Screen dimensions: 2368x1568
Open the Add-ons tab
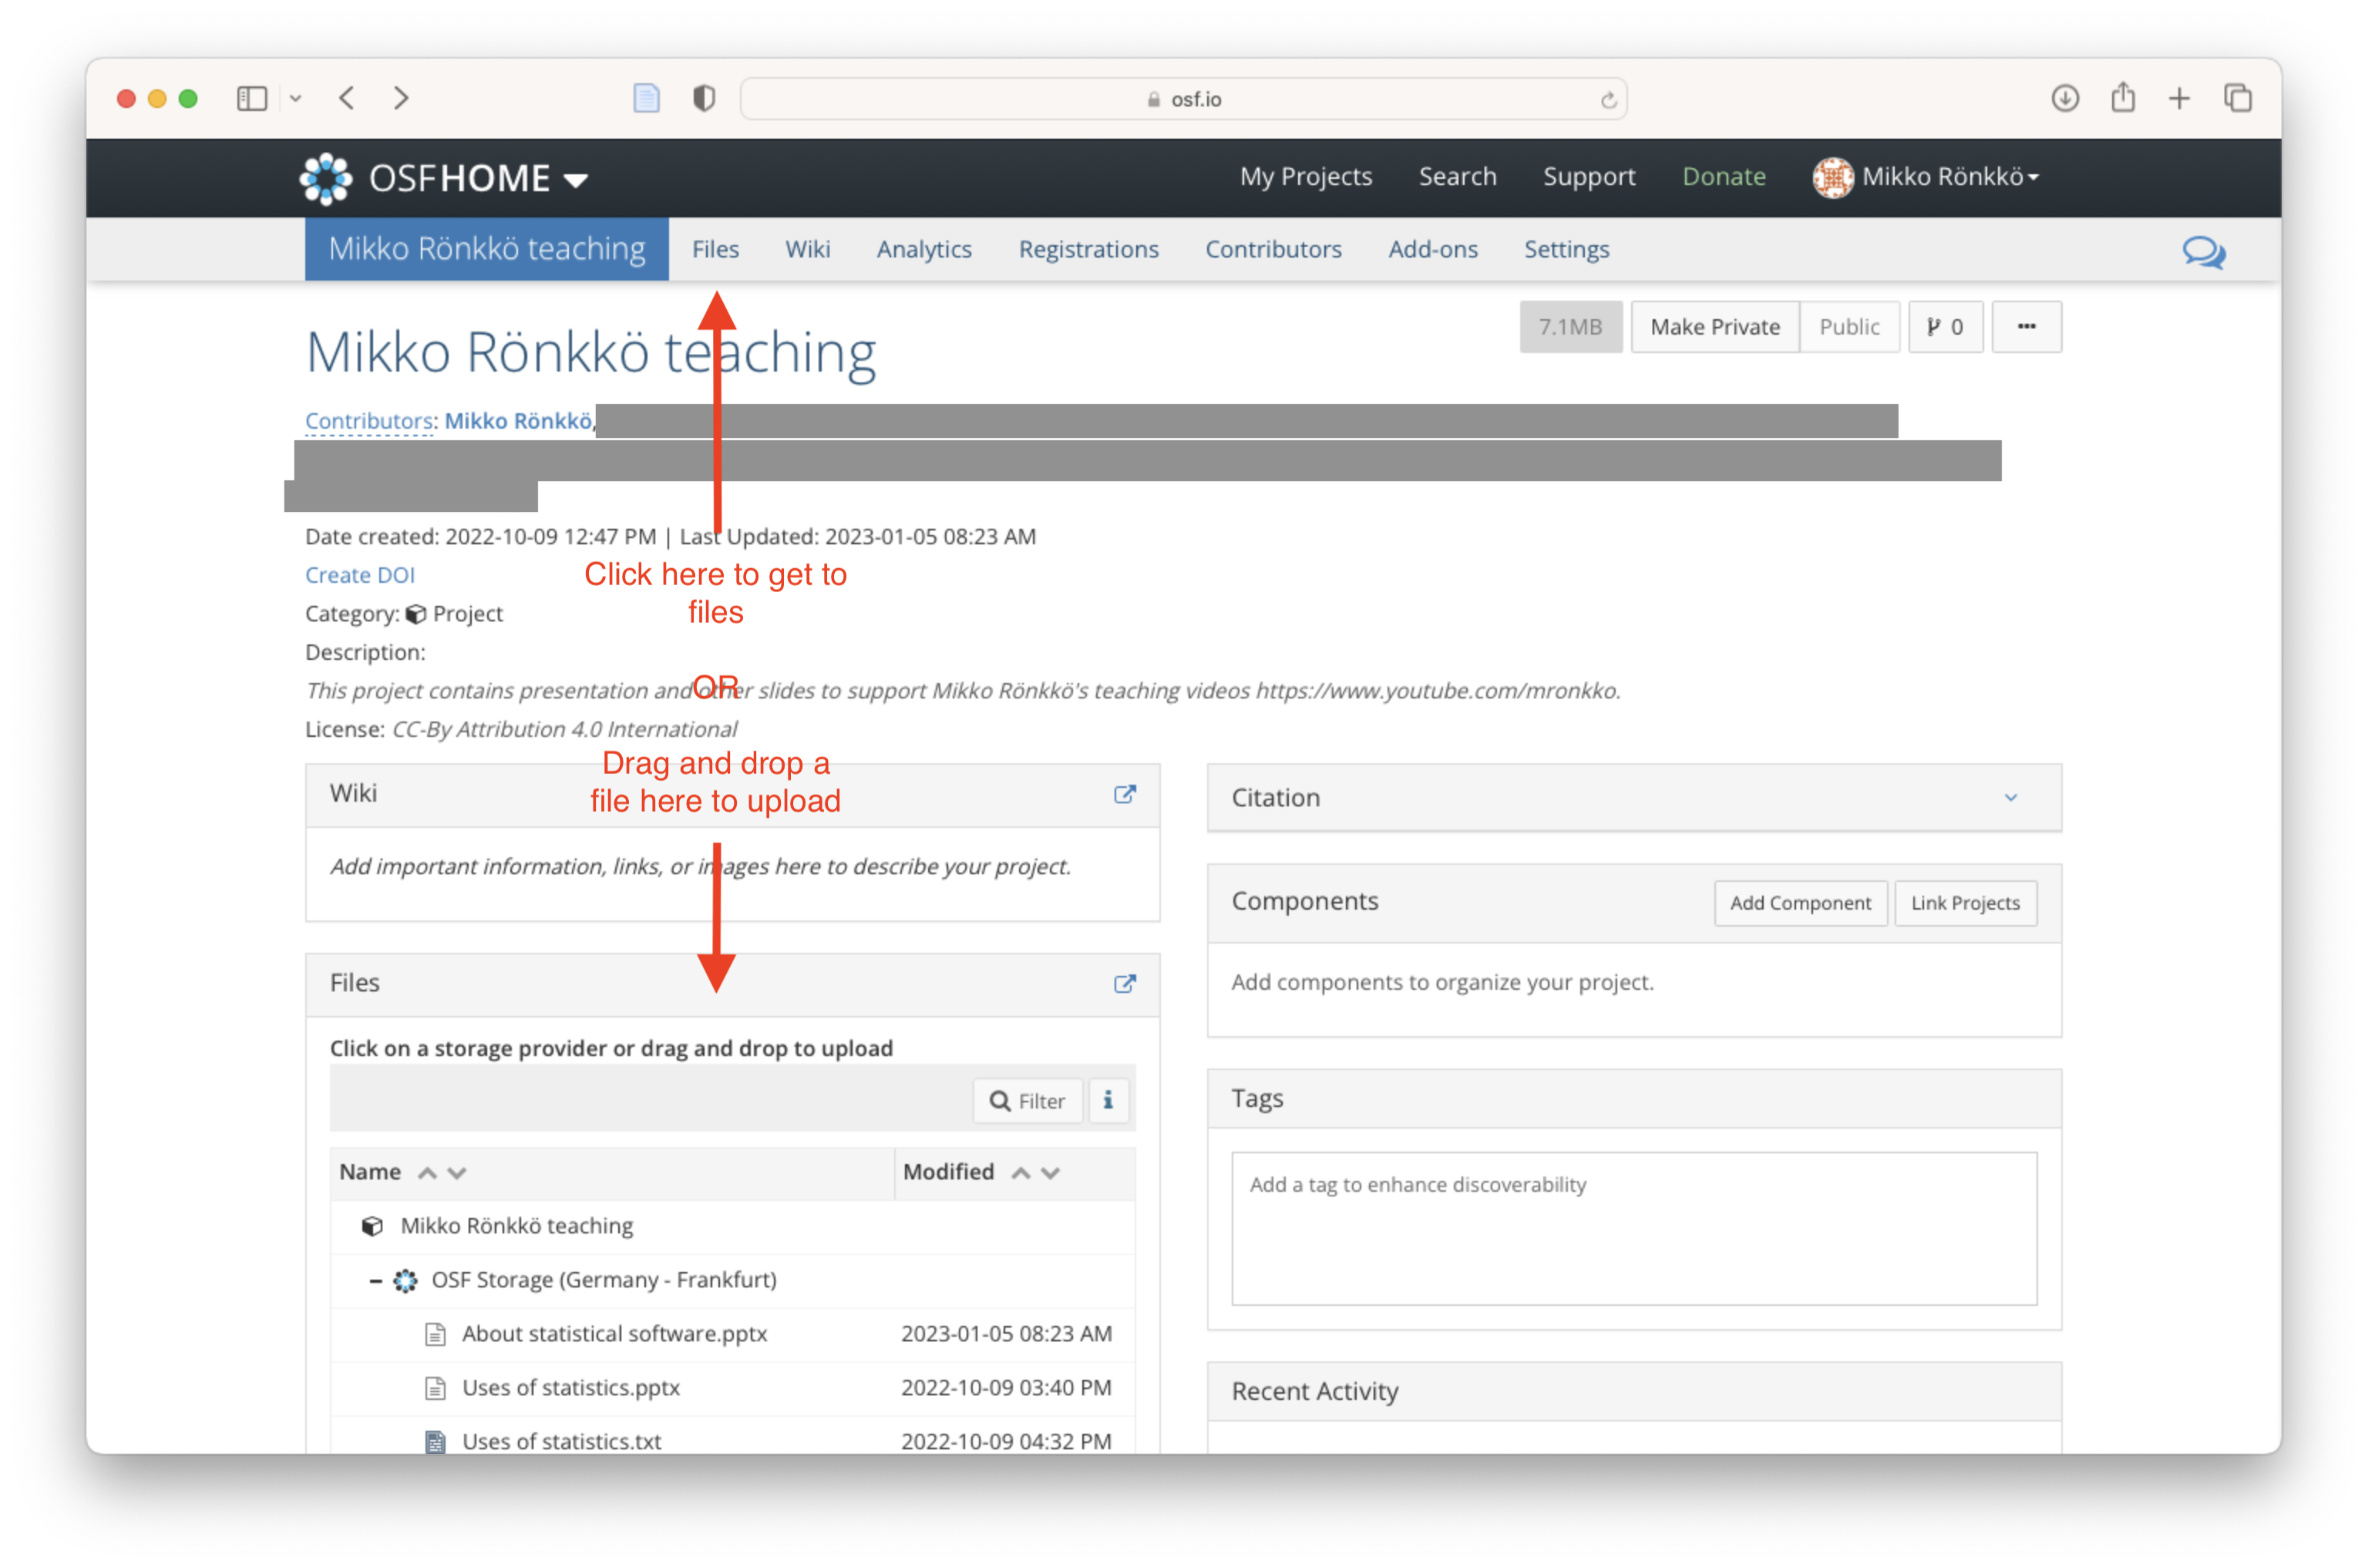point(1432,249)
